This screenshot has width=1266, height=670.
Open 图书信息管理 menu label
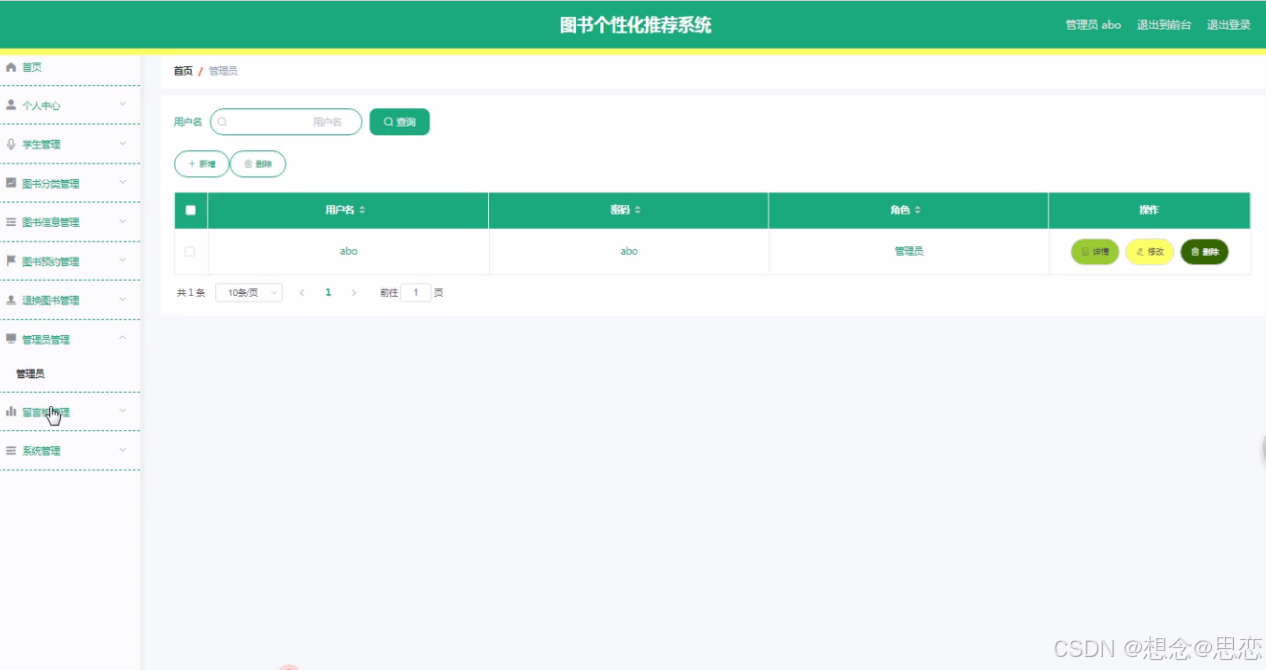click(x=50, y=222)
